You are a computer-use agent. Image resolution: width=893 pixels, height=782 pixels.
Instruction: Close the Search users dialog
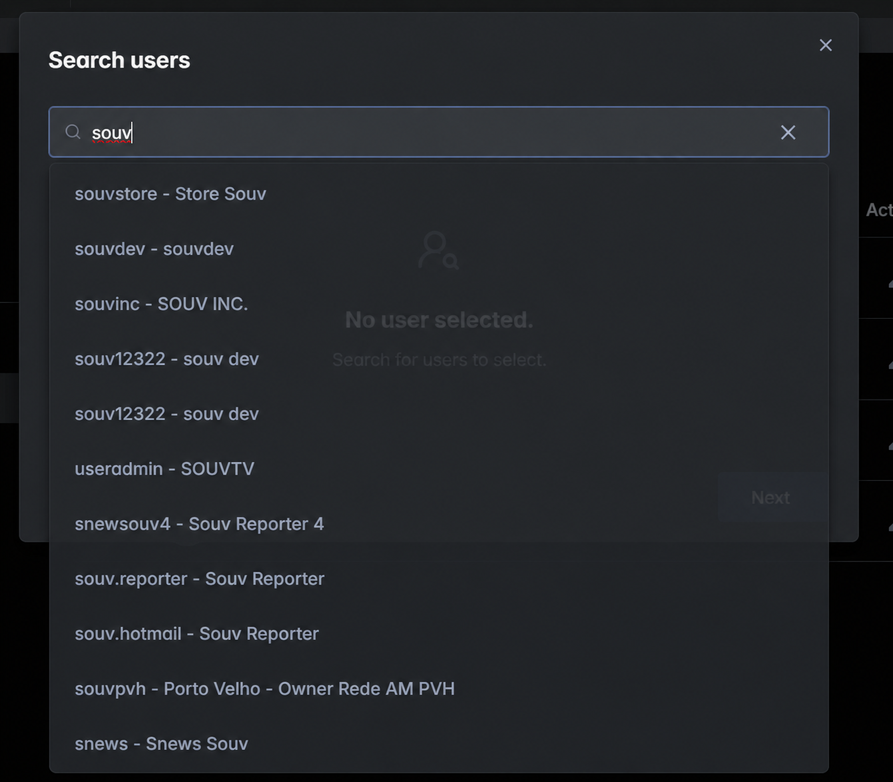825,46
